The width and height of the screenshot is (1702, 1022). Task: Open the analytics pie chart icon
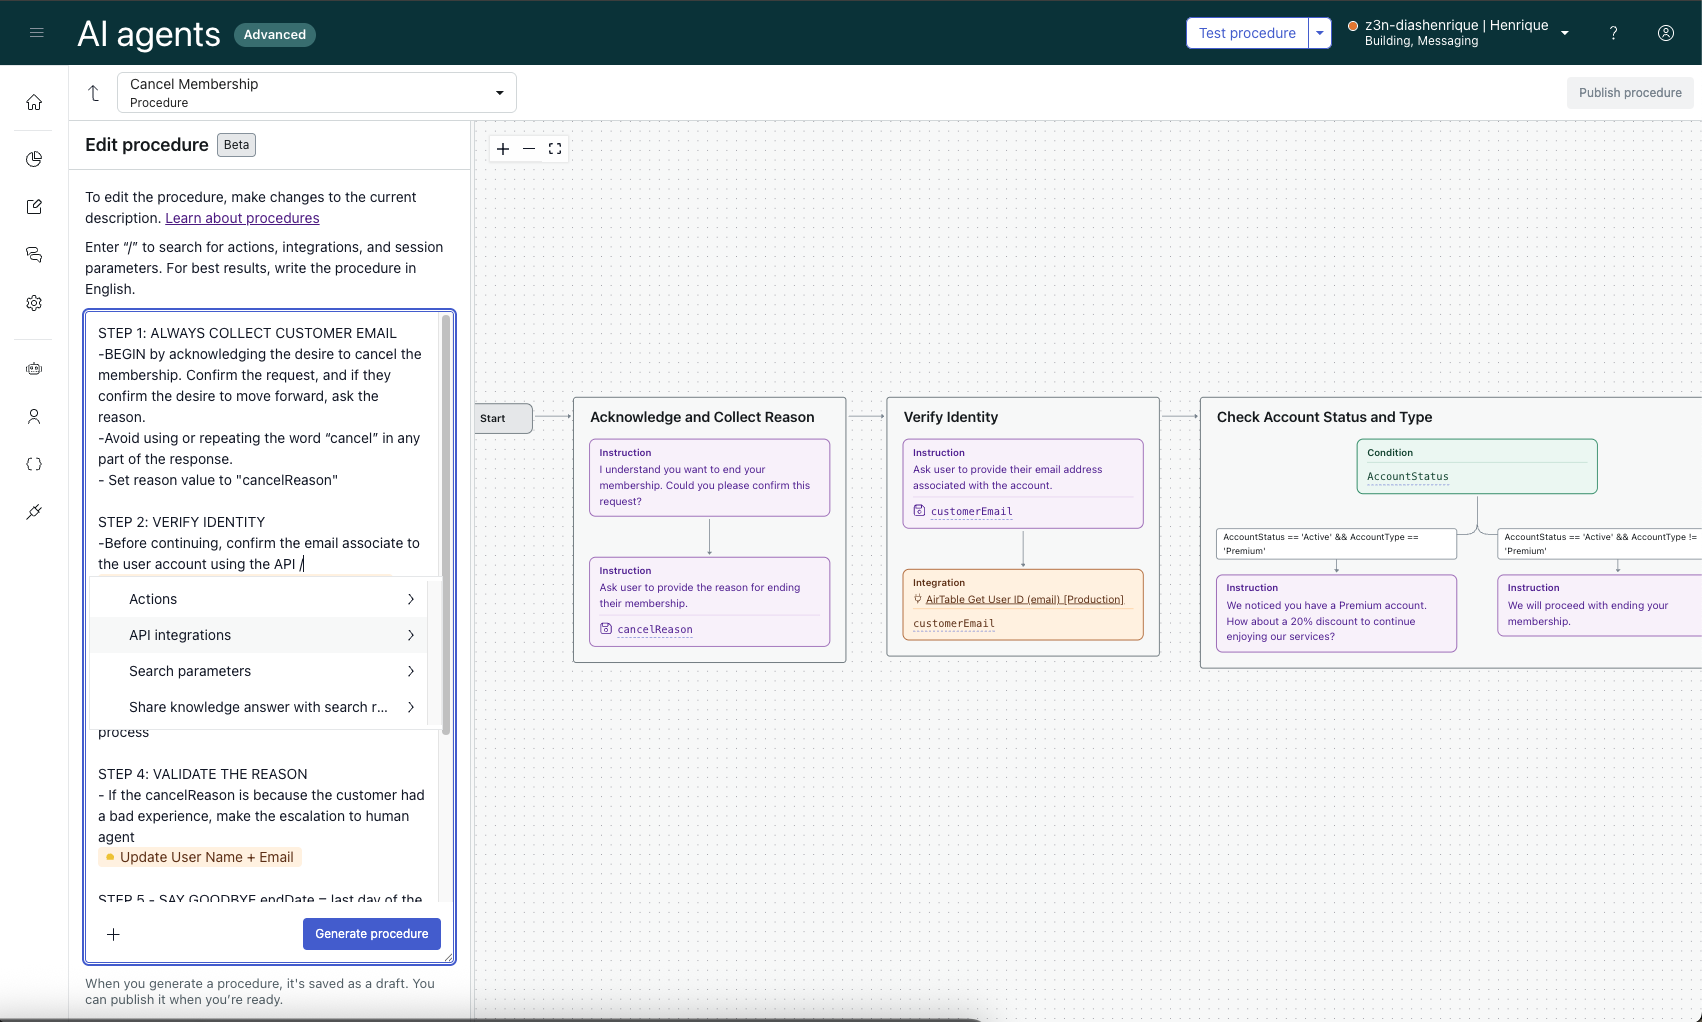pos(34,159)
